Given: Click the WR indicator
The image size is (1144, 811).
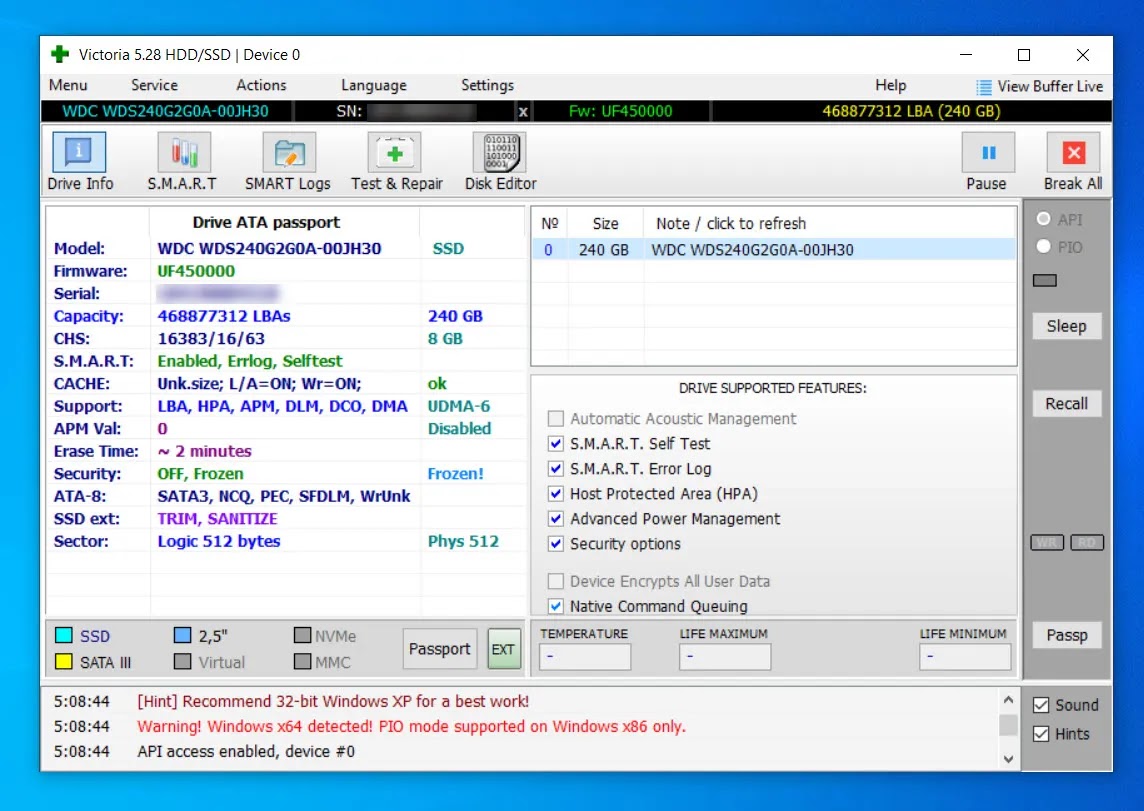Looking at the screenshot, I should point(1047,543).
